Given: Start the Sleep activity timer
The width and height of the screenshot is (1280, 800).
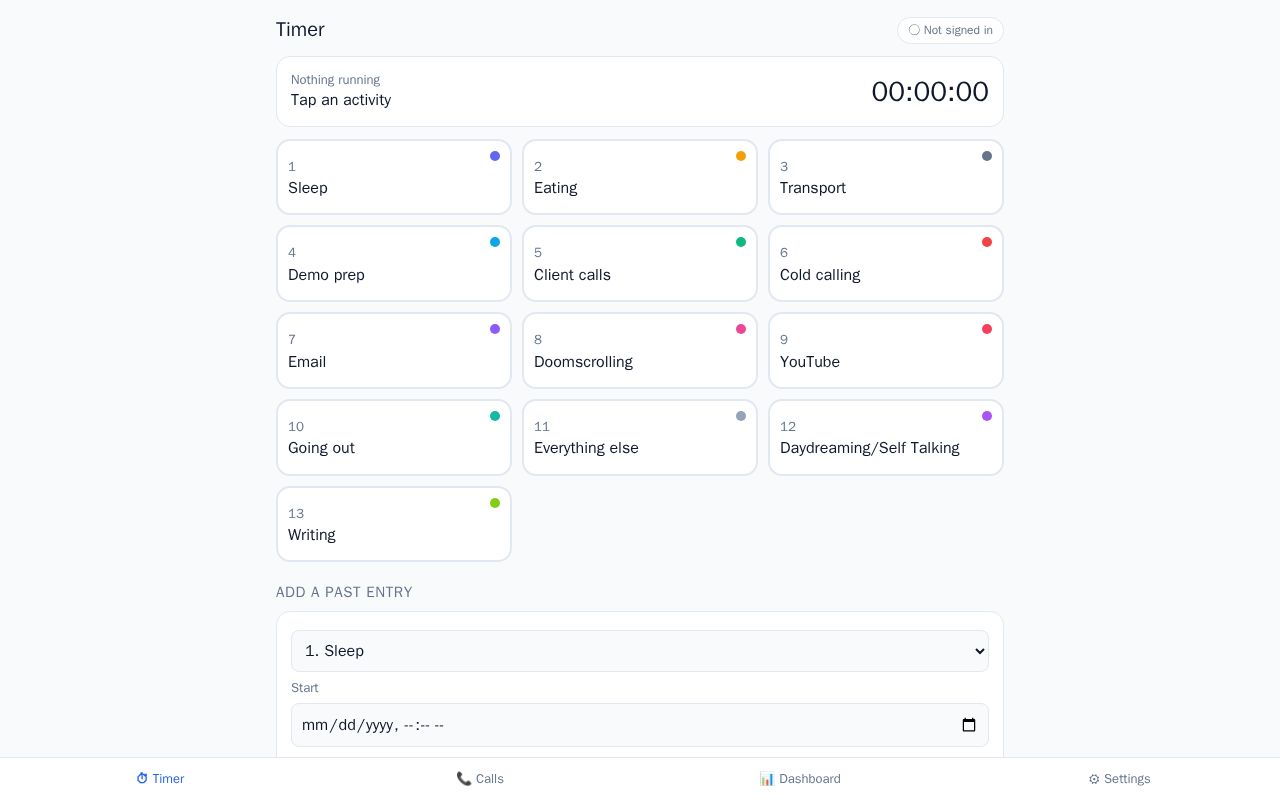Looking at the screenshot, I should 394,177.
